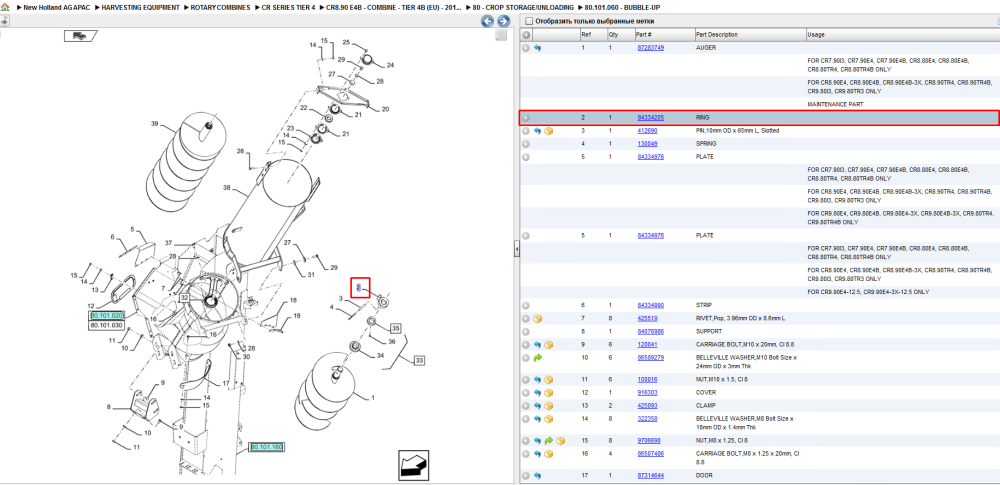Click blue arrow on COVER ref 12 row
Image resolution: width=1000 pixels, height=485 pixels.
[x=537, y=392]
